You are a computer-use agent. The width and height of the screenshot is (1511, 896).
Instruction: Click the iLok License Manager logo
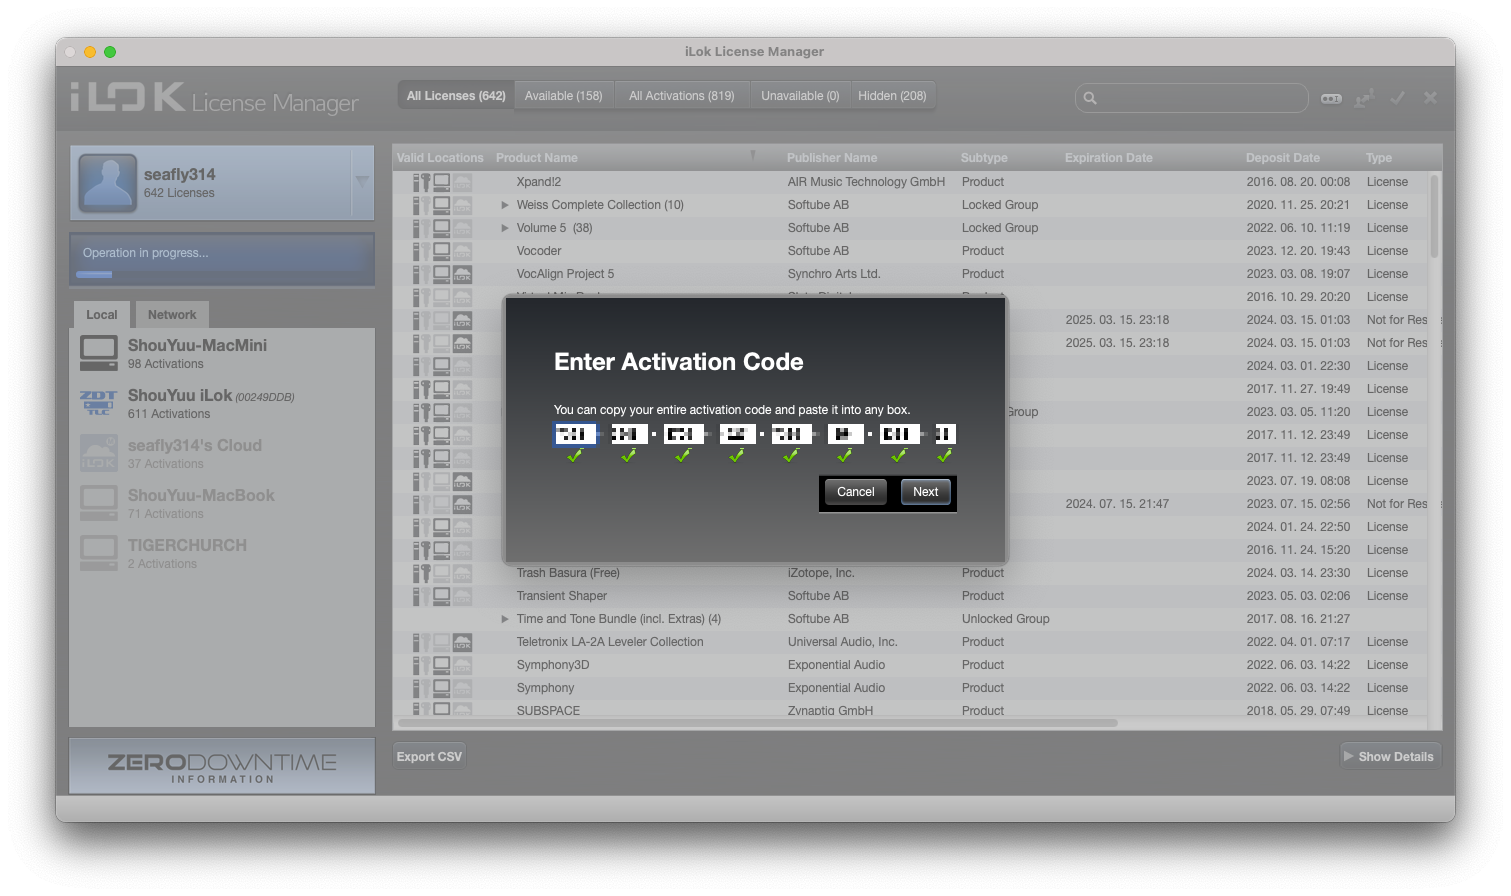click(214, 99)
